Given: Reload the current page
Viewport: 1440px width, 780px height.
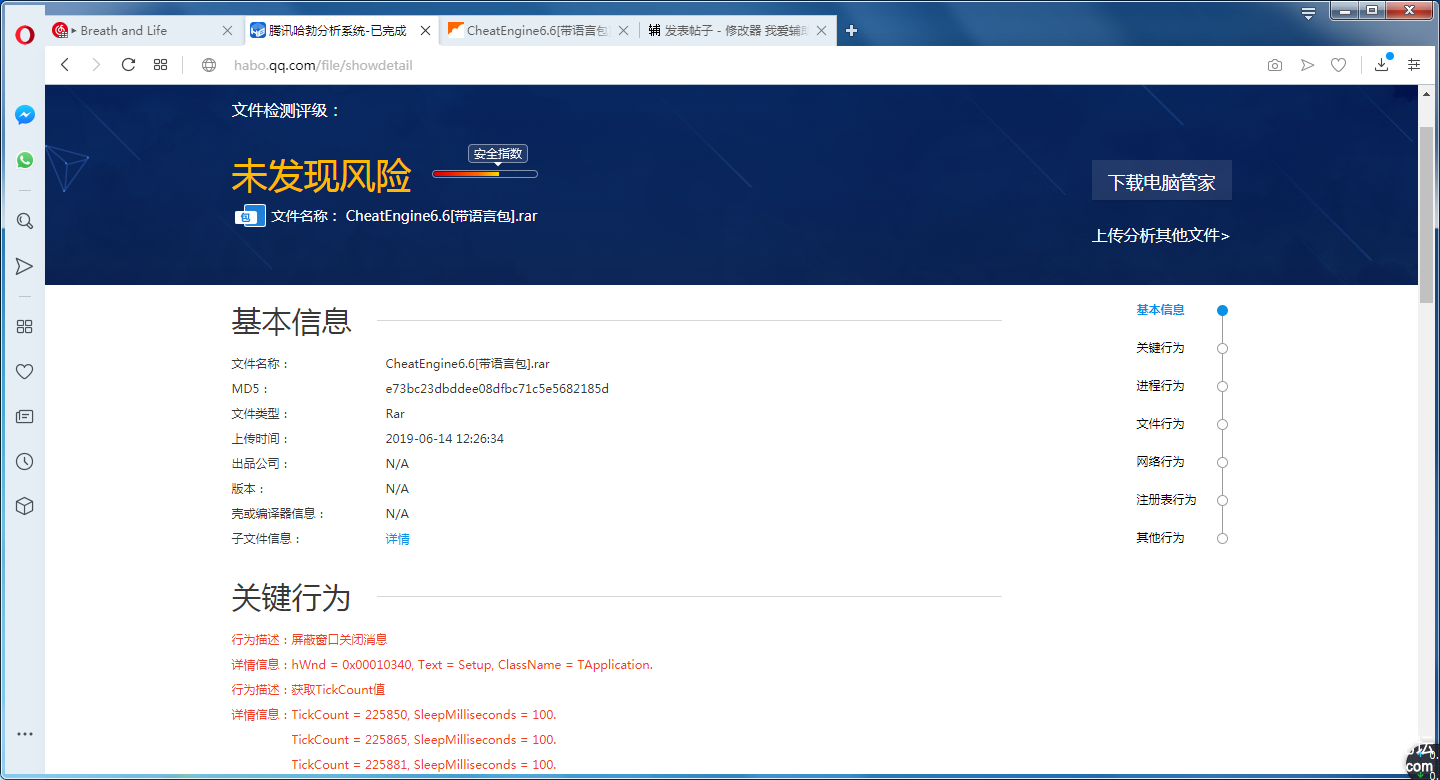Looking at the screenshot, I should 128,65.
